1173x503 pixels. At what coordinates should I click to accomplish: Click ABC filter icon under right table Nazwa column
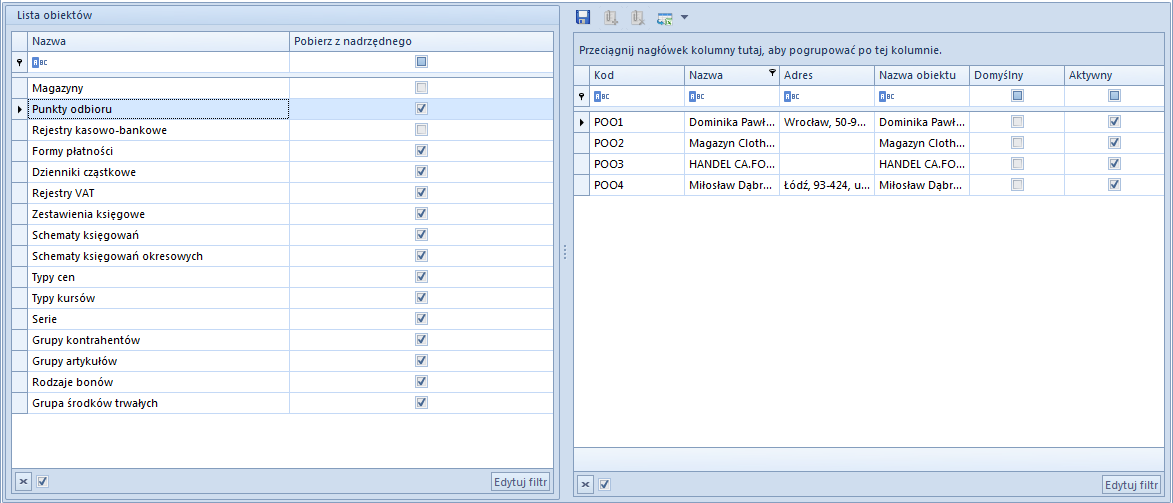pyautogui.click(x=696, y=97)
